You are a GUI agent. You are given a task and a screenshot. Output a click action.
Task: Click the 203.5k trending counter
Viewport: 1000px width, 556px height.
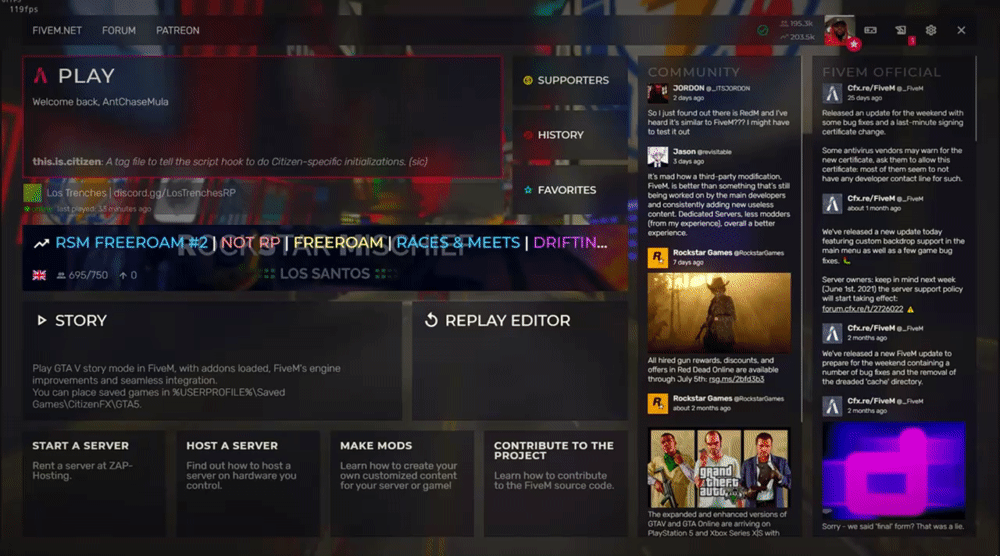pyautogui.click(x=797, y=37)
